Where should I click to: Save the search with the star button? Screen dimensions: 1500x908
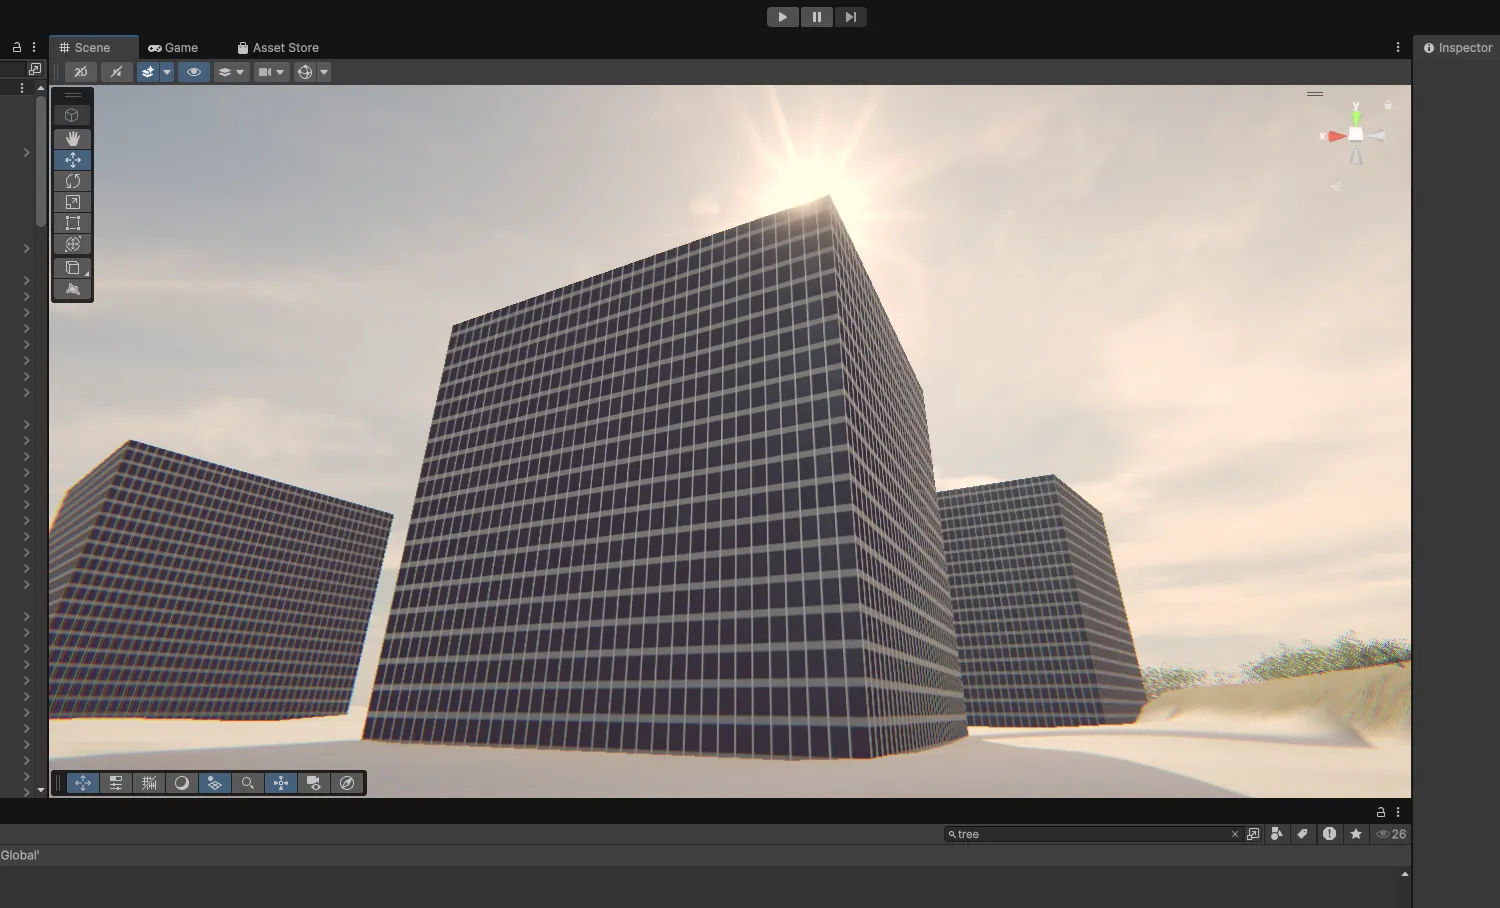1356,834
